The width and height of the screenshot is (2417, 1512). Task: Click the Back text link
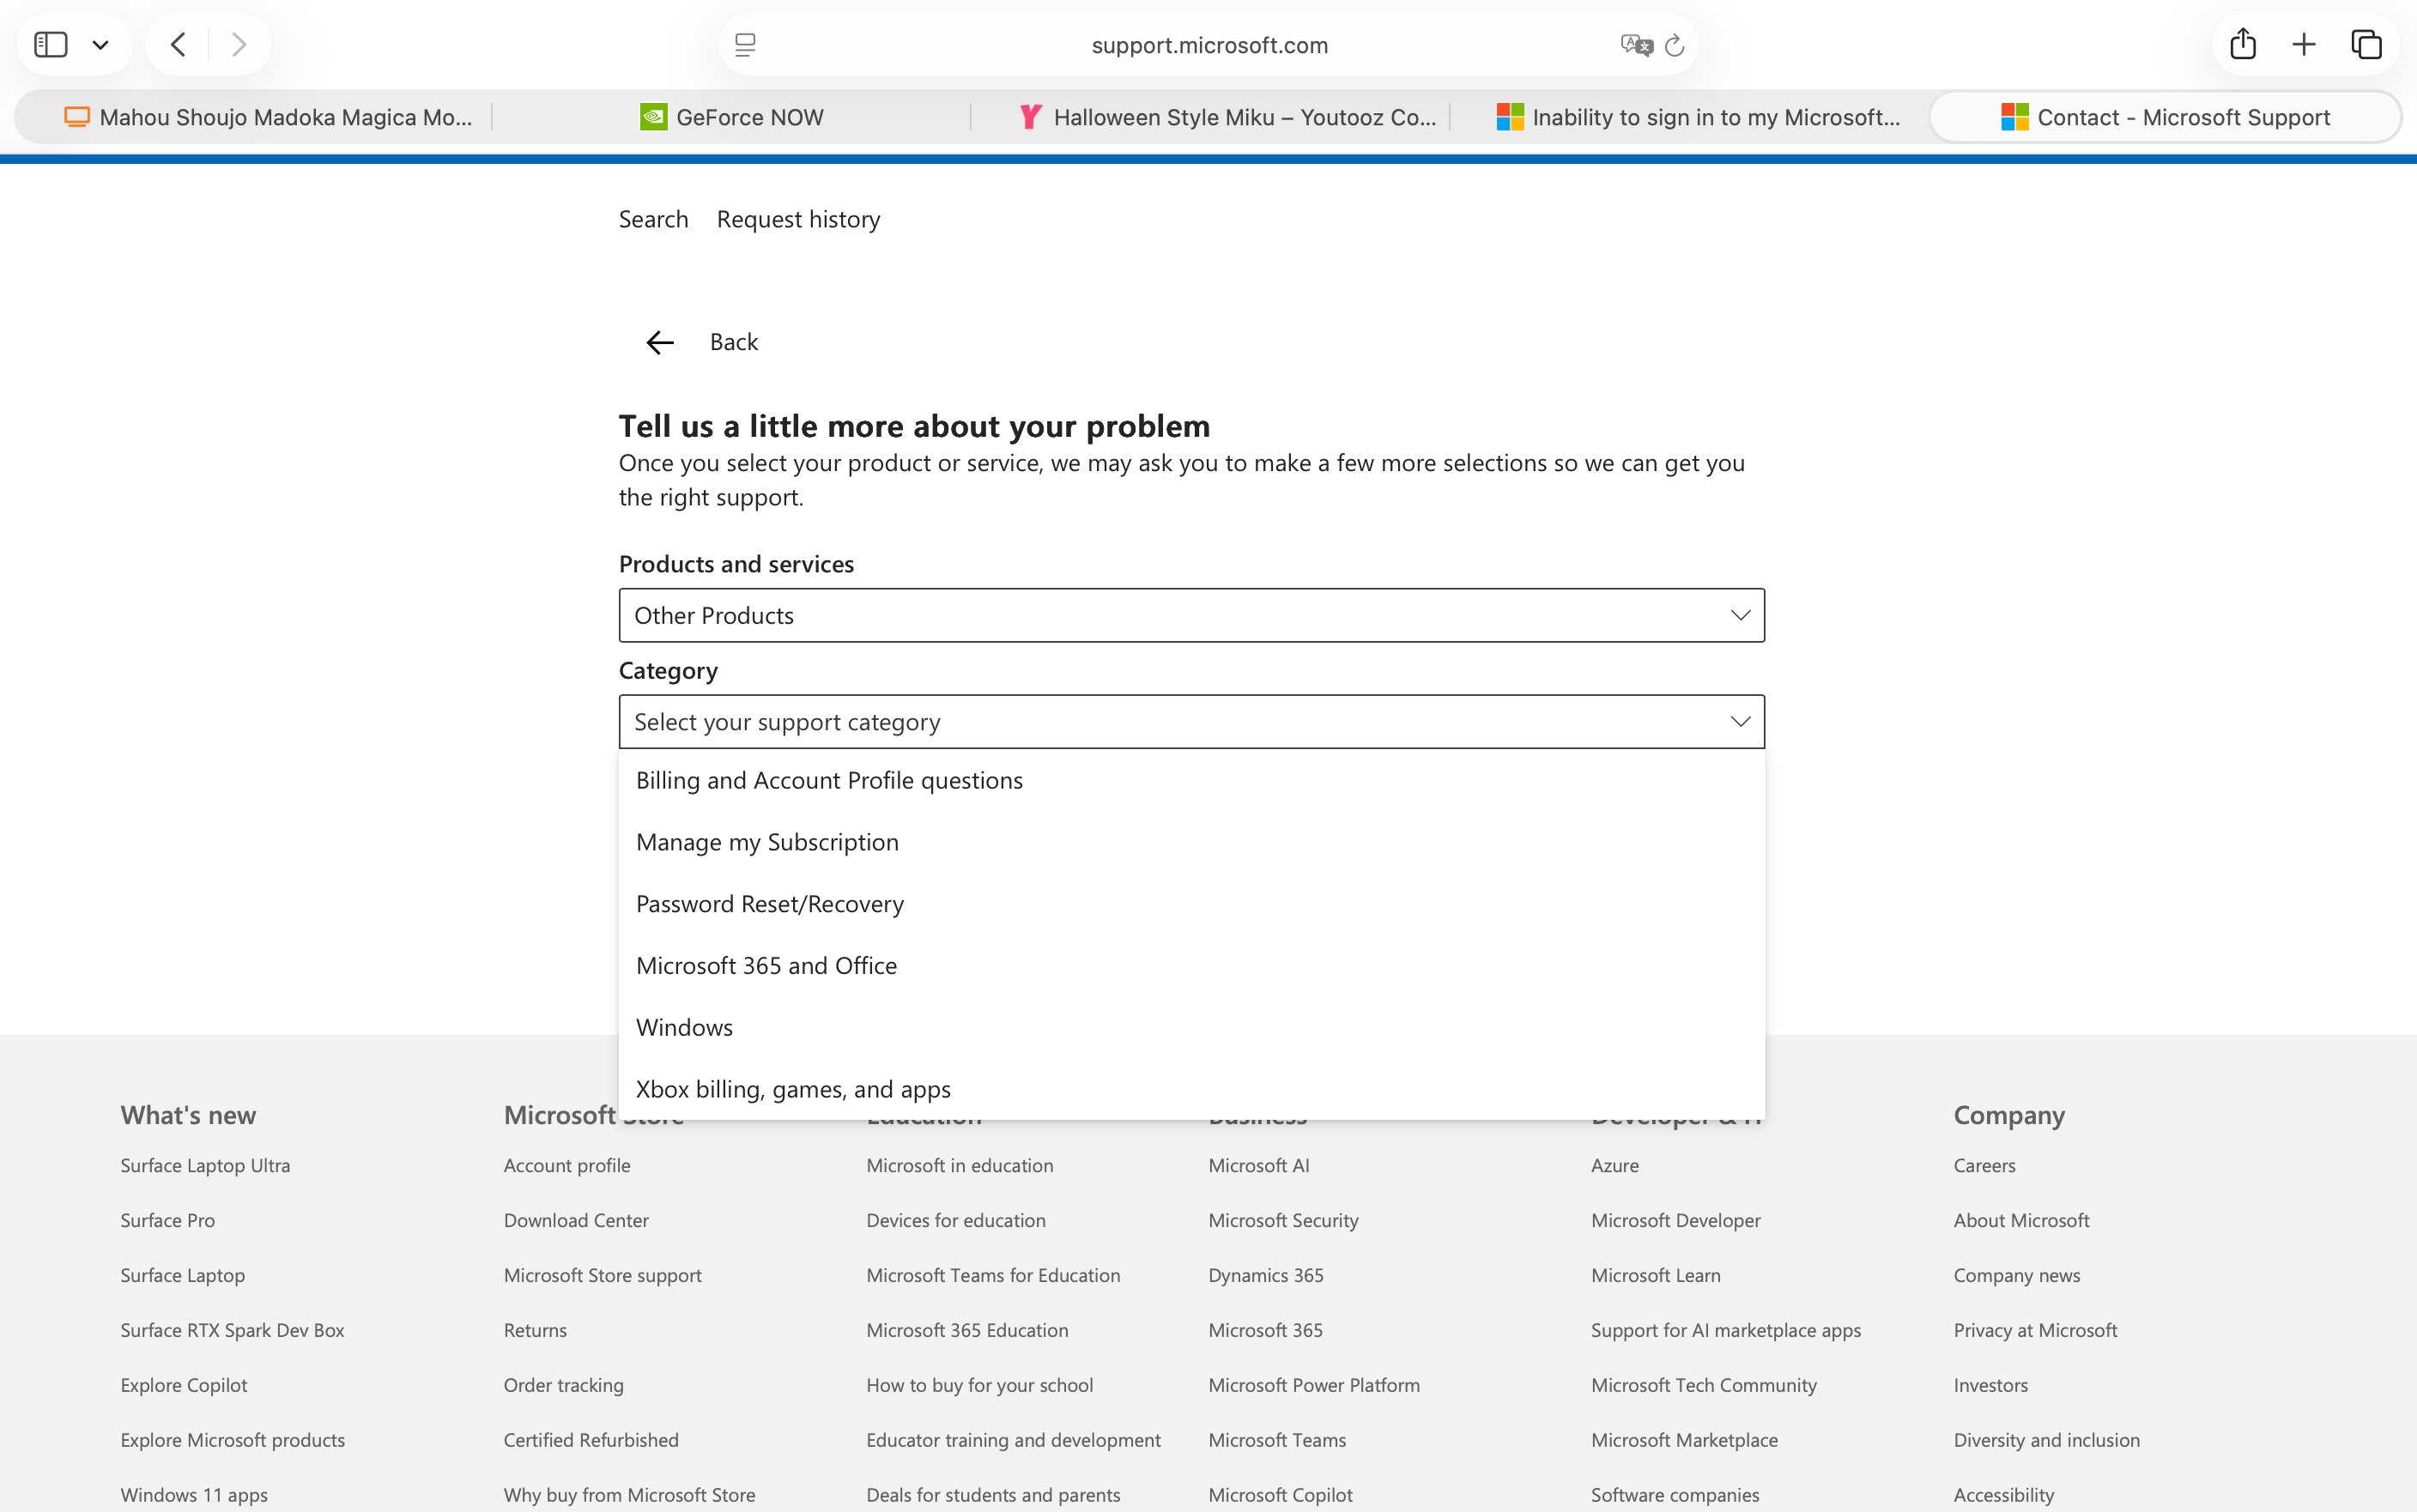734,342
